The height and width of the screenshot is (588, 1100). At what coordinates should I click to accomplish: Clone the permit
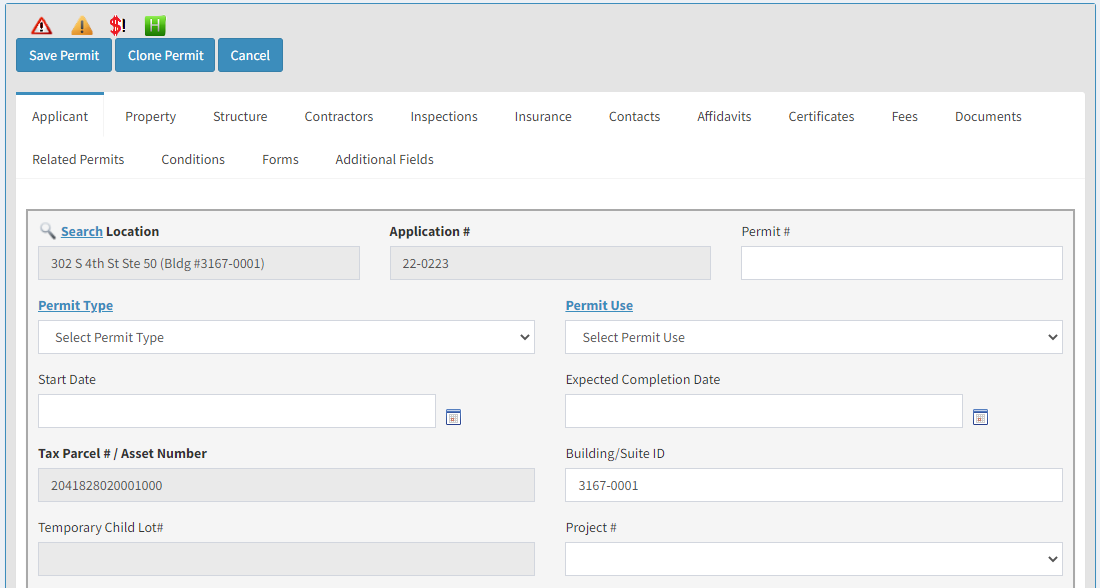166,55
